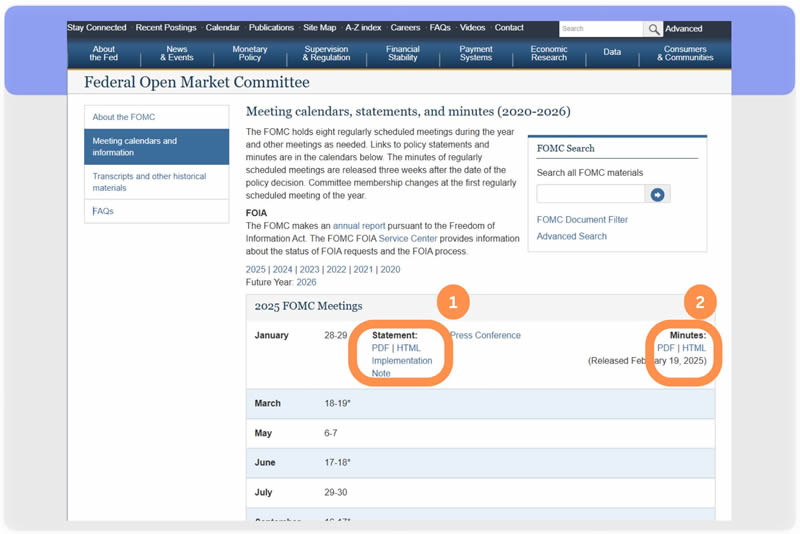Viewport: 800px width, 534px height.
Task: Open About the FOMC sidebar item
Action: [x=124, y=117]
